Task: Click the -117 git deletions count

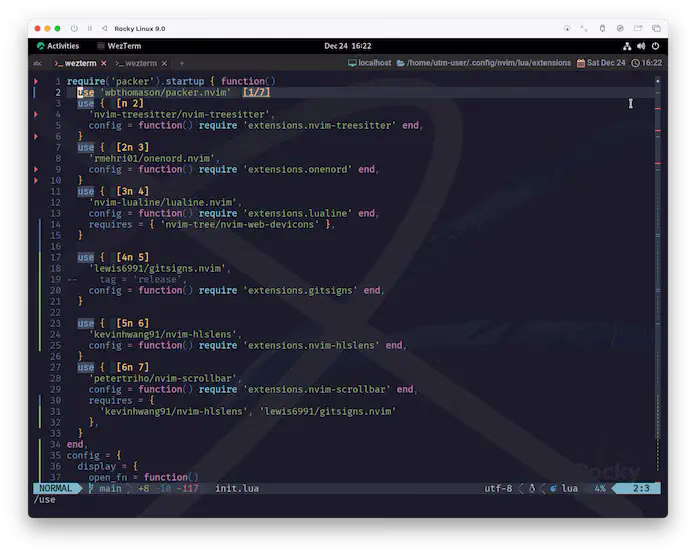Action: (187, 488)
